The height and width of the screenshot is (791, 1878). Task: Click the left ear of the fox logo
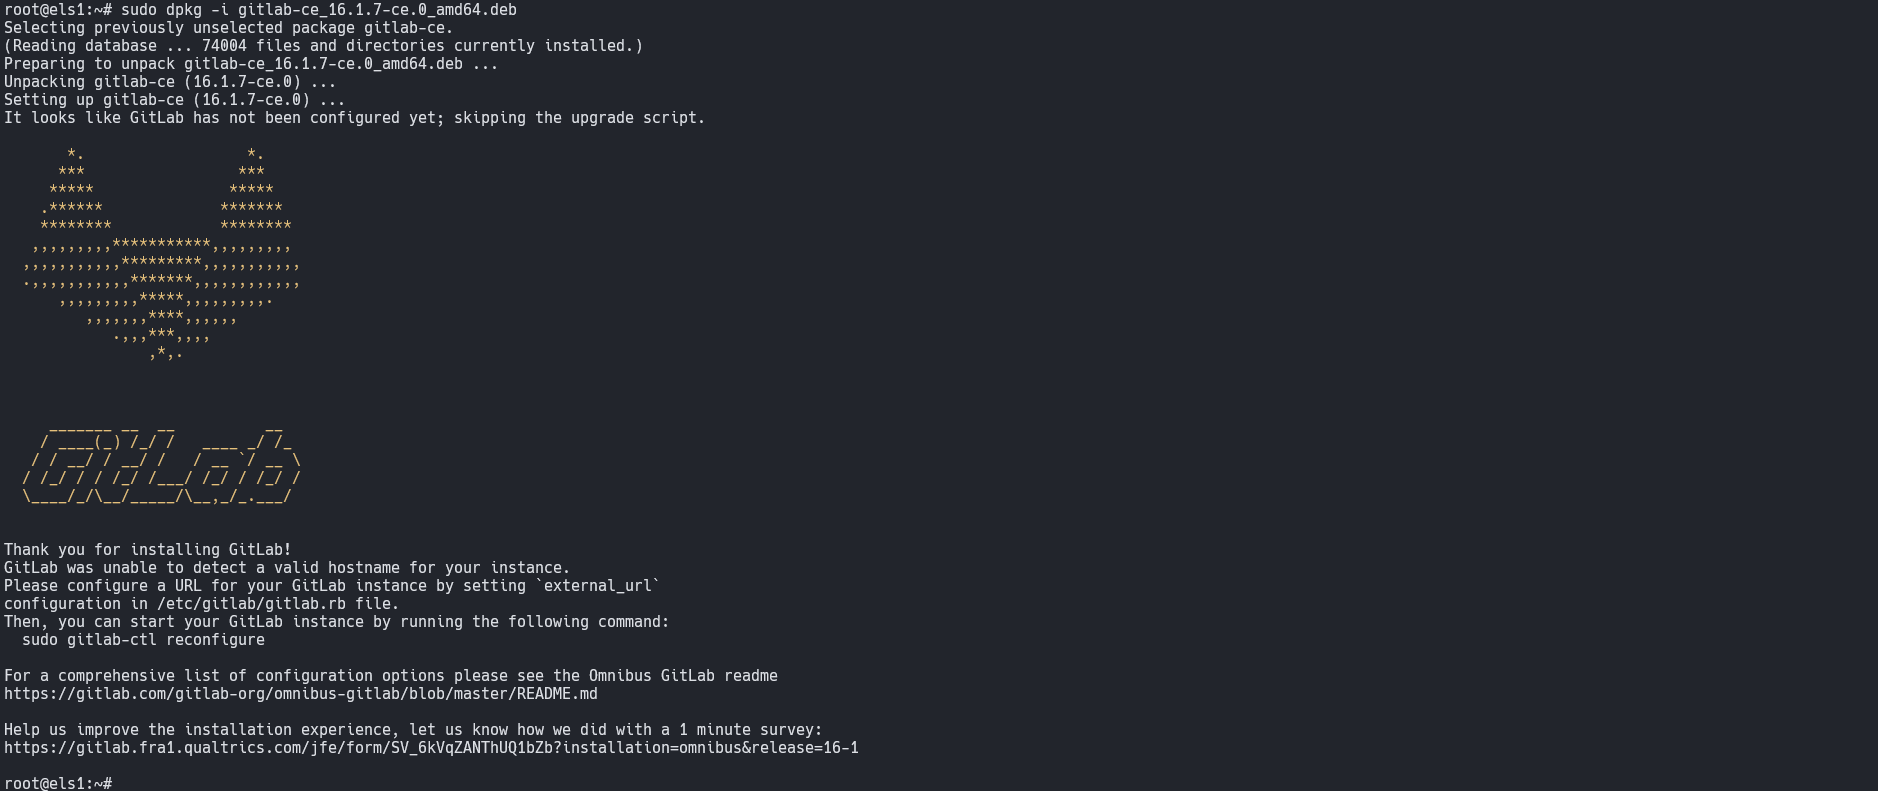click(x=76, y=190)
